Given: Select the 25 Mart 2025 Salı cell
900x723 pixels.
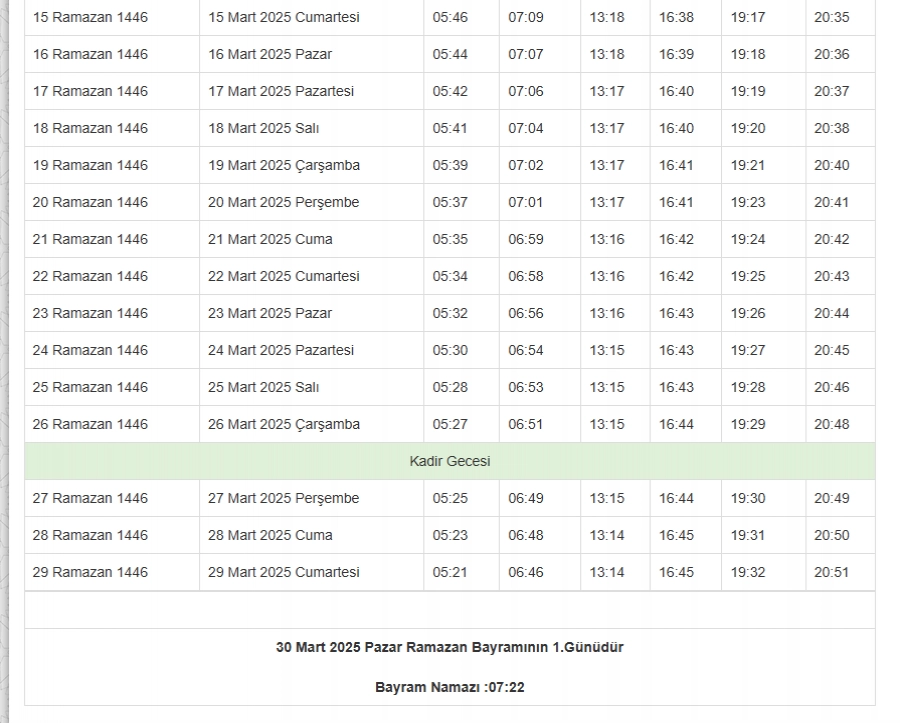Looking at the screenshot, I should (x=264, y=387).
